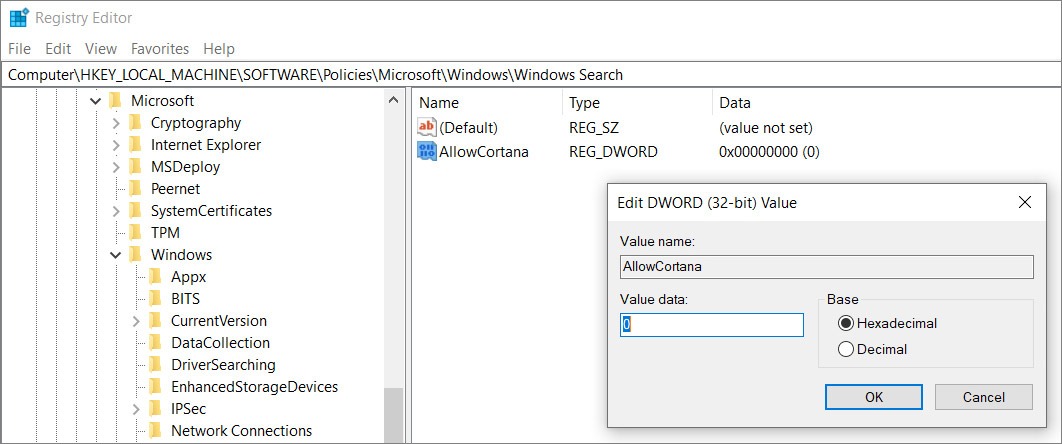Select the CurrentVersion folder icon
This screenshot has height=444, width=1062.
(x=155, y=320)
